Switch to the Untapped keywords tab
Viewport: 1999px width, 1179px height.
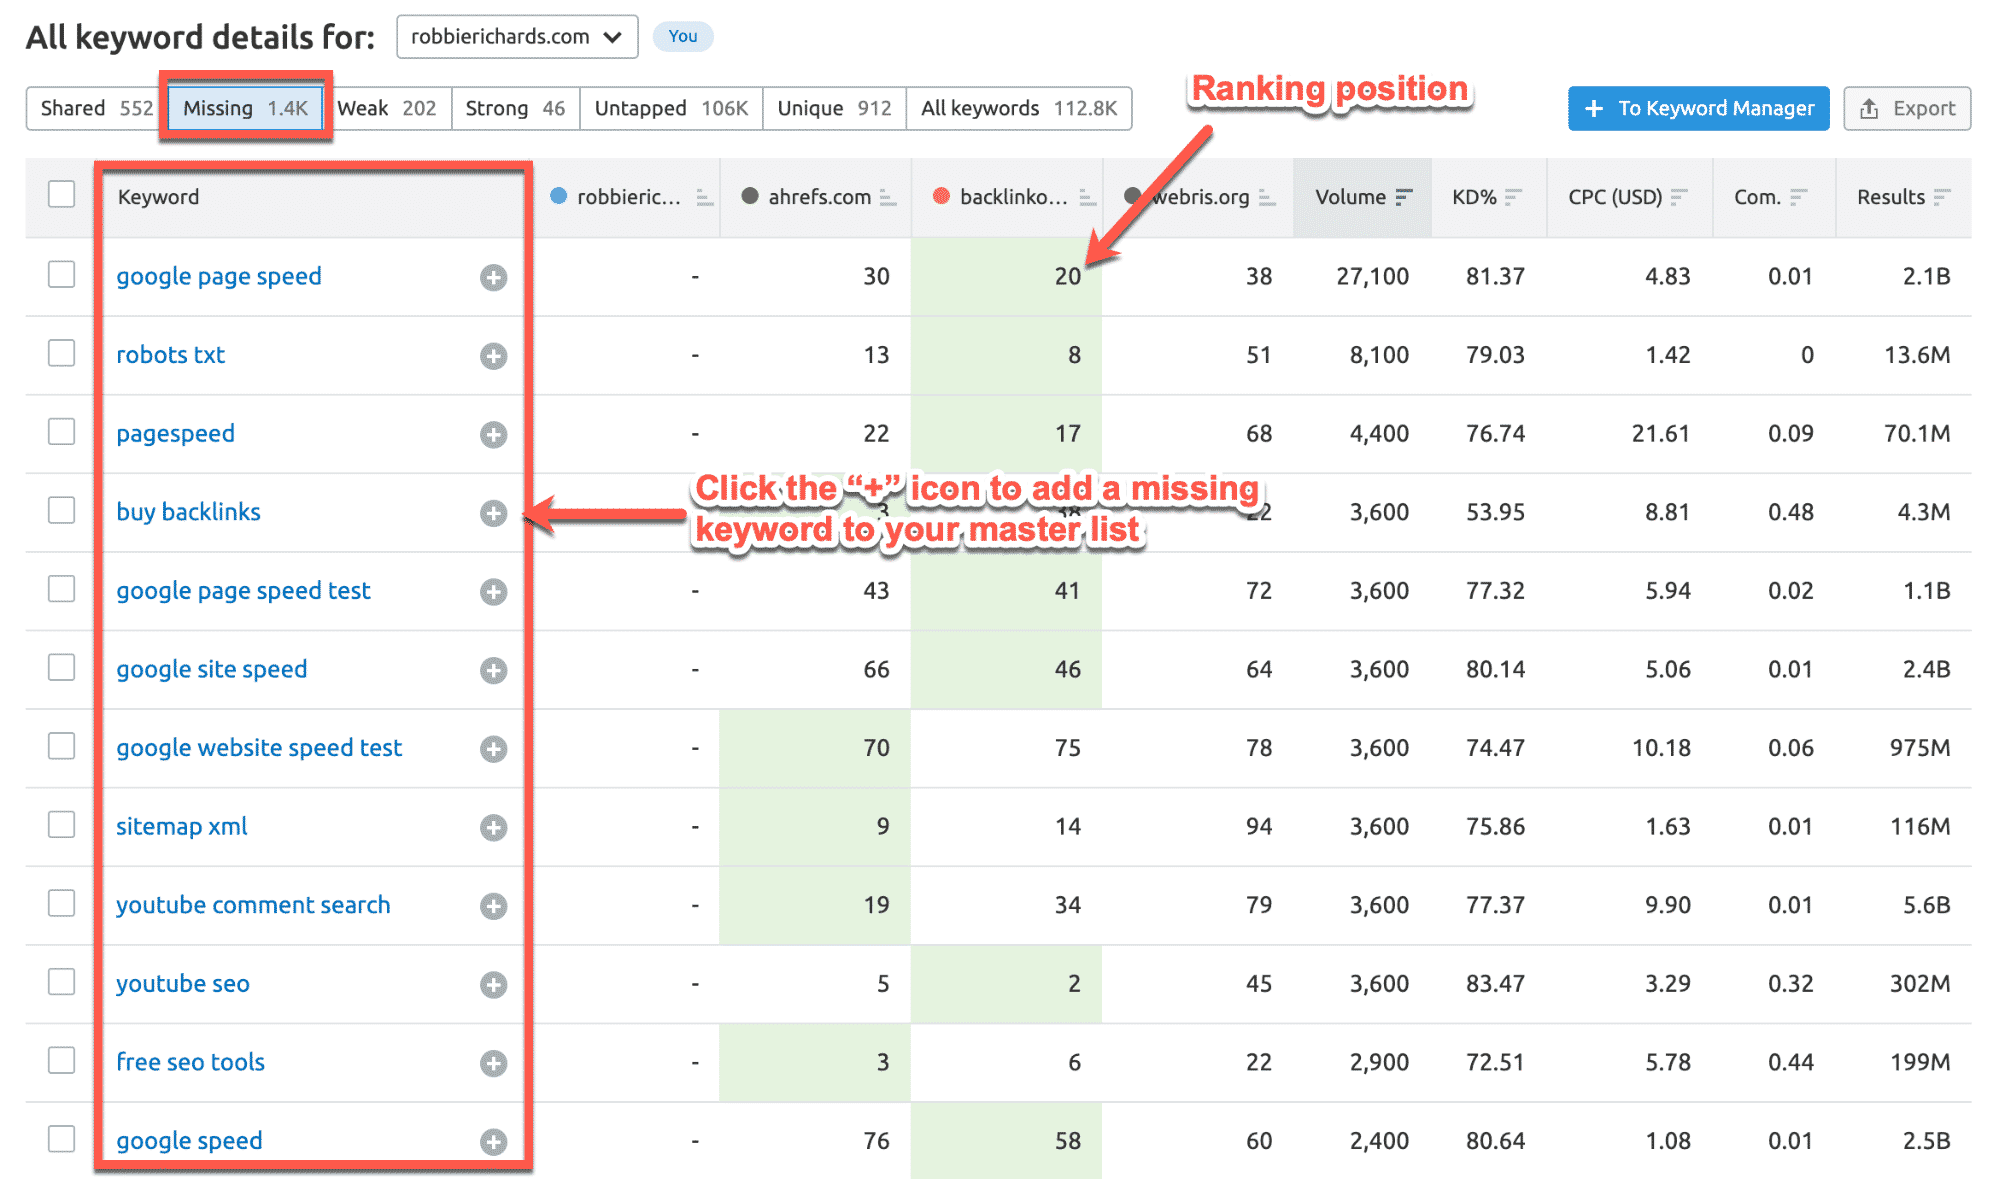(x=670, y=108)
